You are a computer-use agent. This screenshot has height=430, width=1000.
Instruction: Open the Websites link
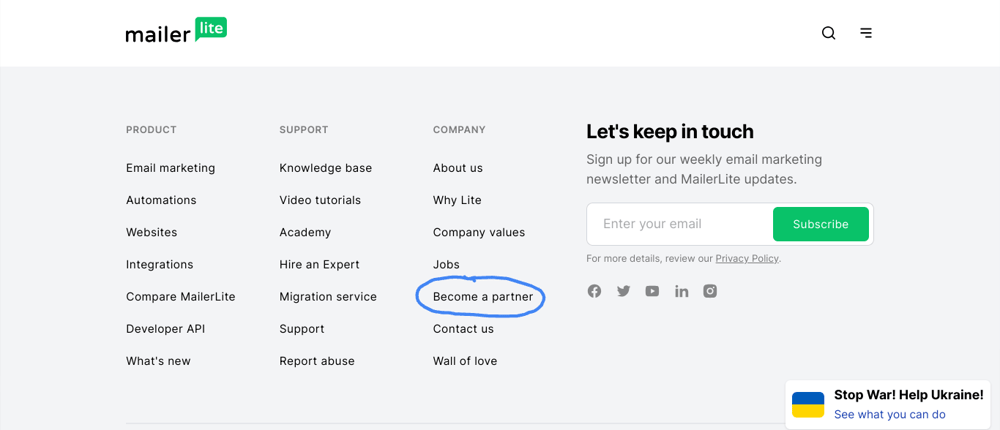[x=152, y=232]
